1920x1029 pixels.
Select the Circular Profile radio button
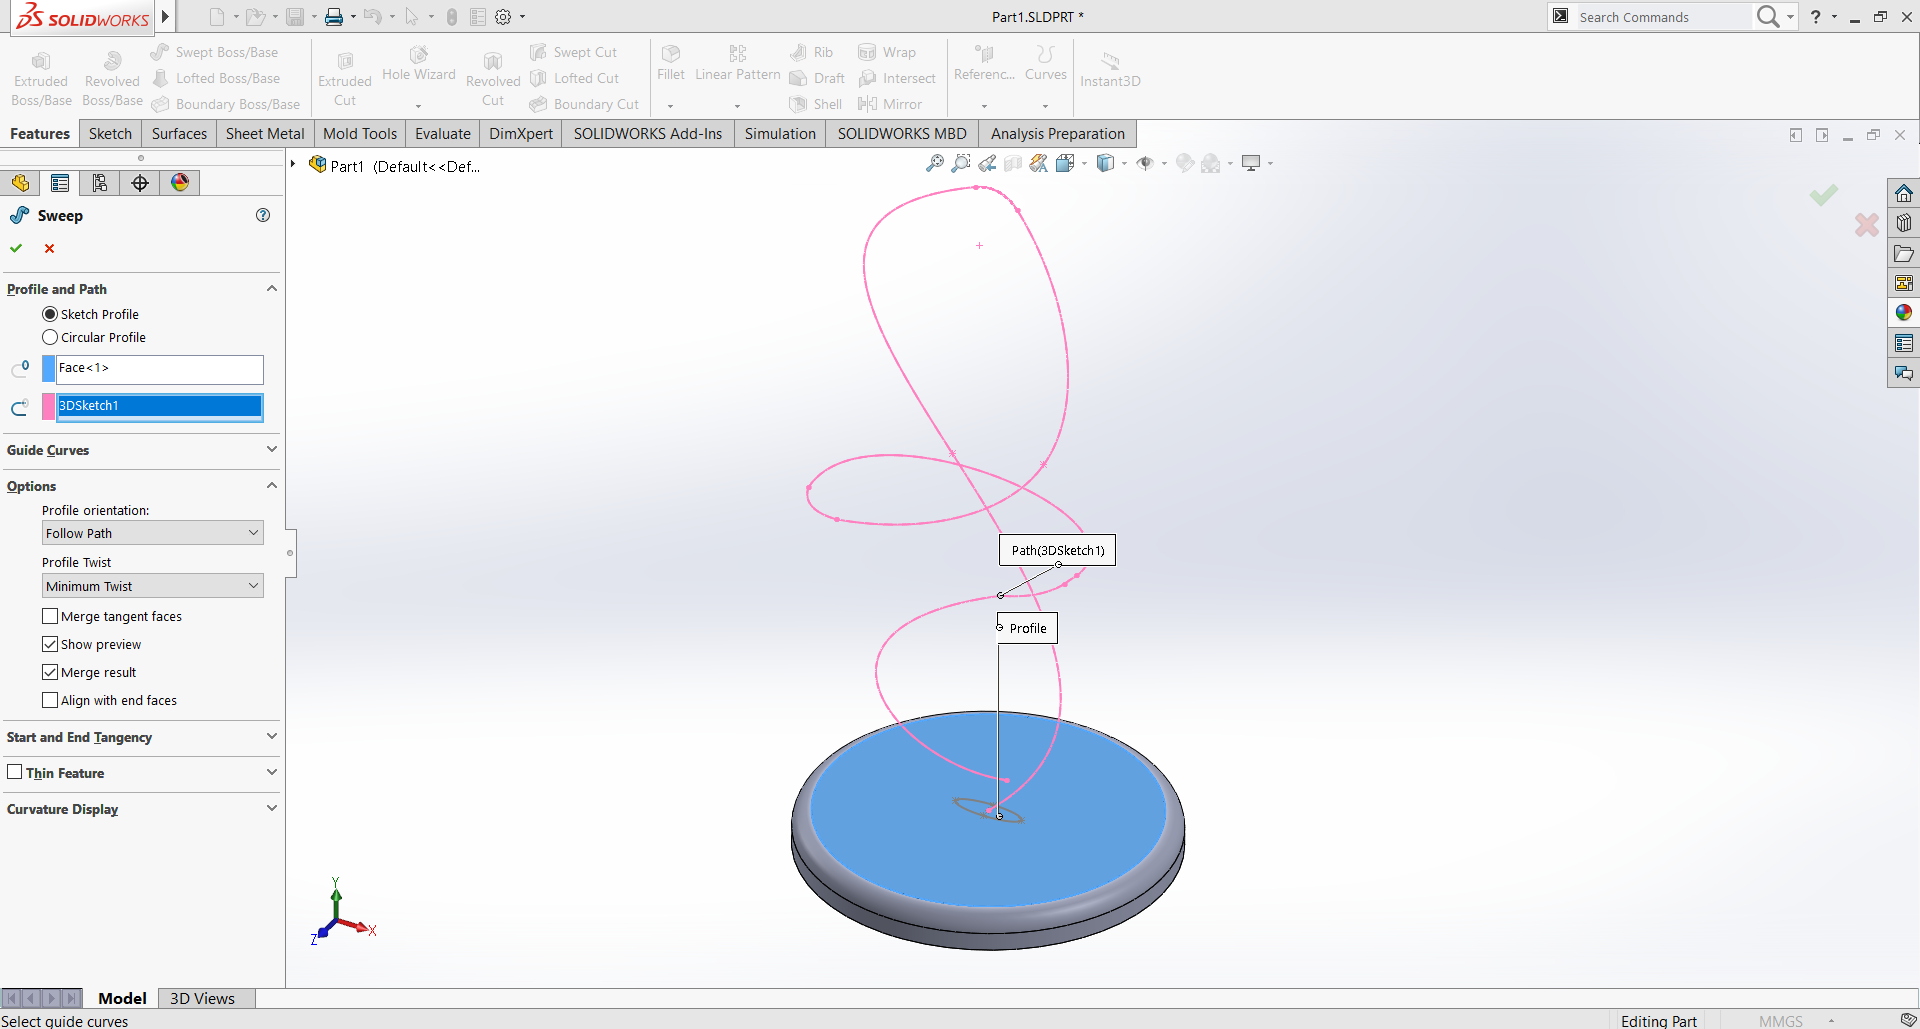pos(50,337)
